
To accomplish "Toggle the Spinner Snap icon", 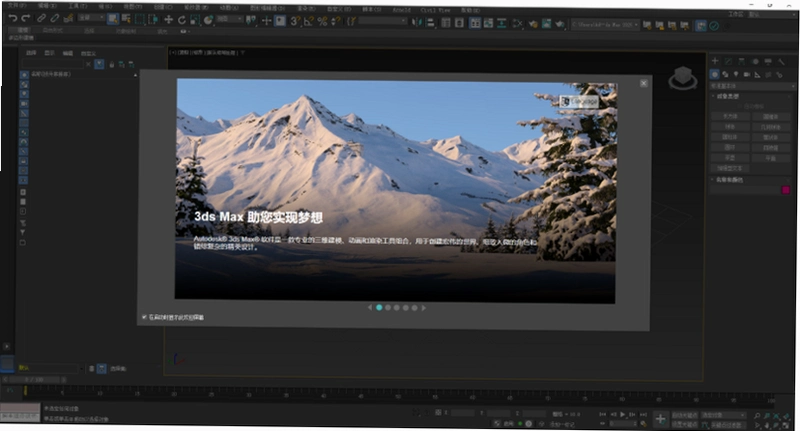I will coord(335,21).
